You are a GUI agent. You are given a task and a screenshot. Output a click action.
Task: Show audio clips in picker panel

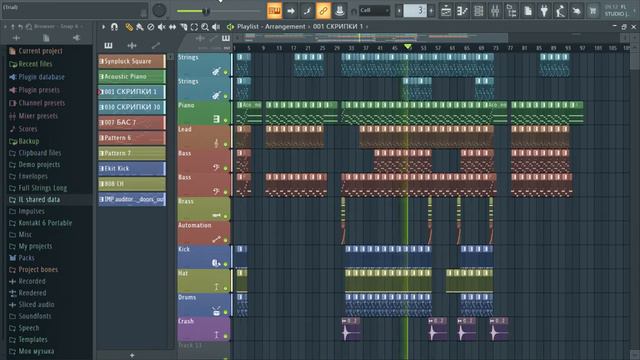click(132, 45)
